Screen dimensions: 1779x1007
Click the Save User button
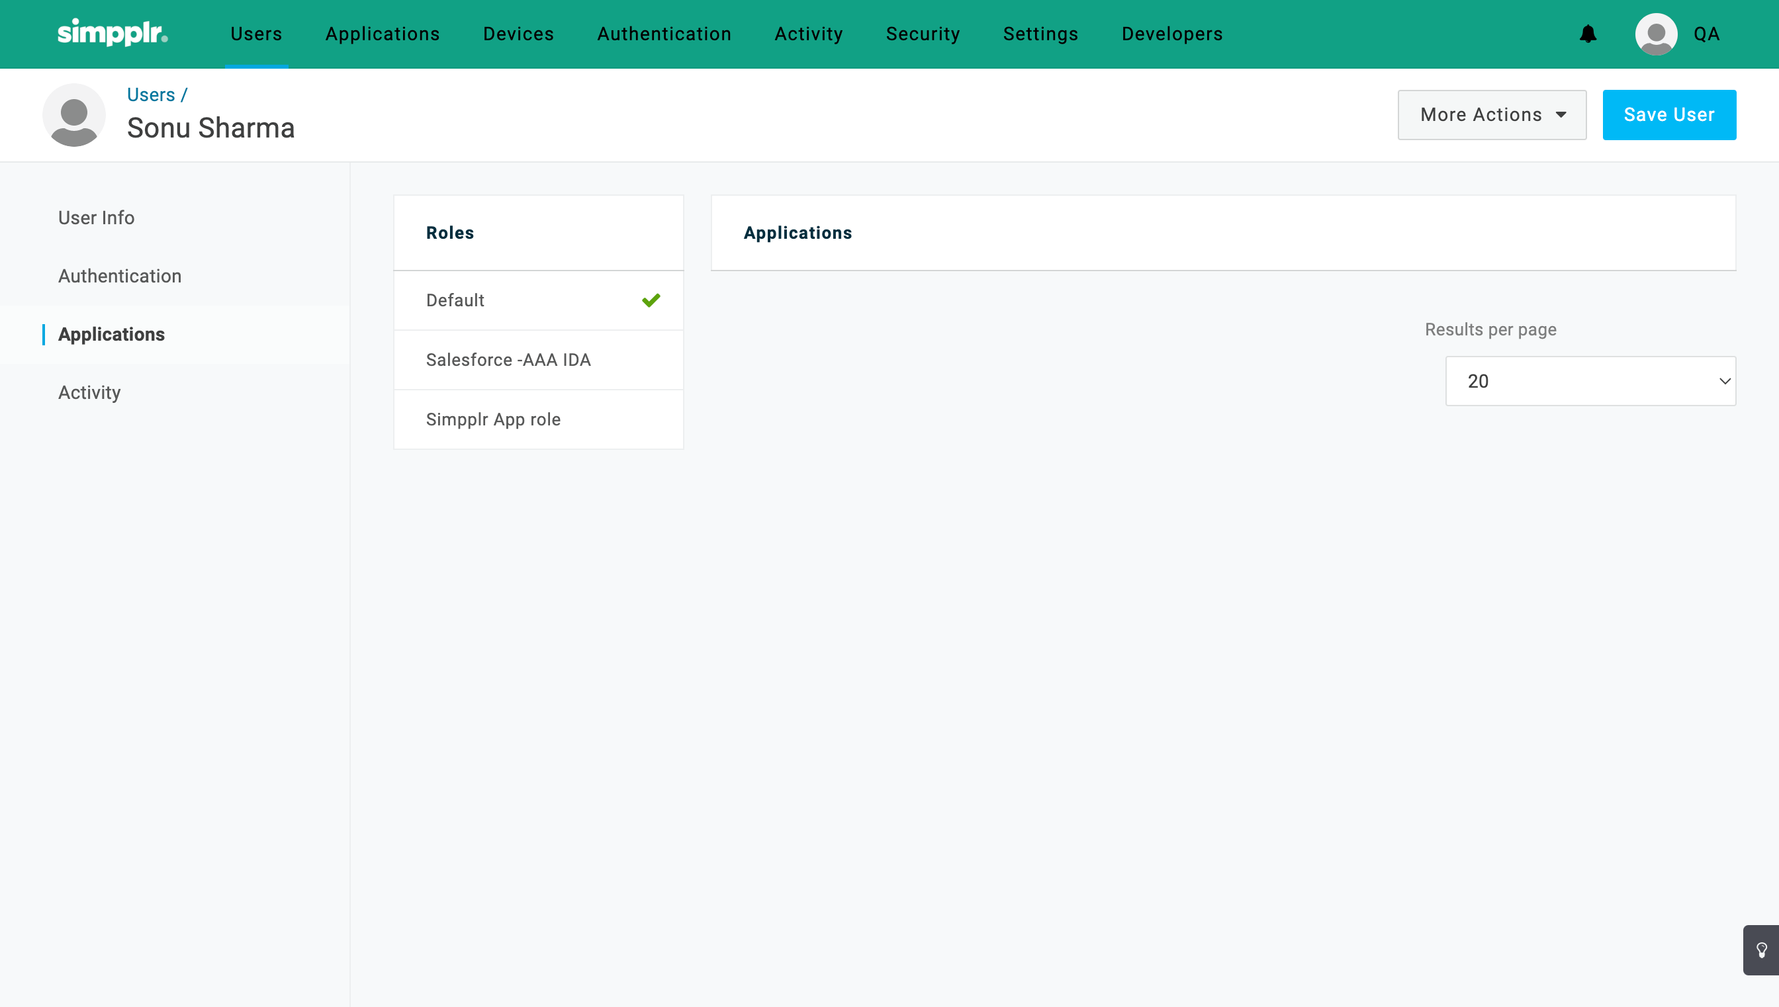[x=1668, y=115]
